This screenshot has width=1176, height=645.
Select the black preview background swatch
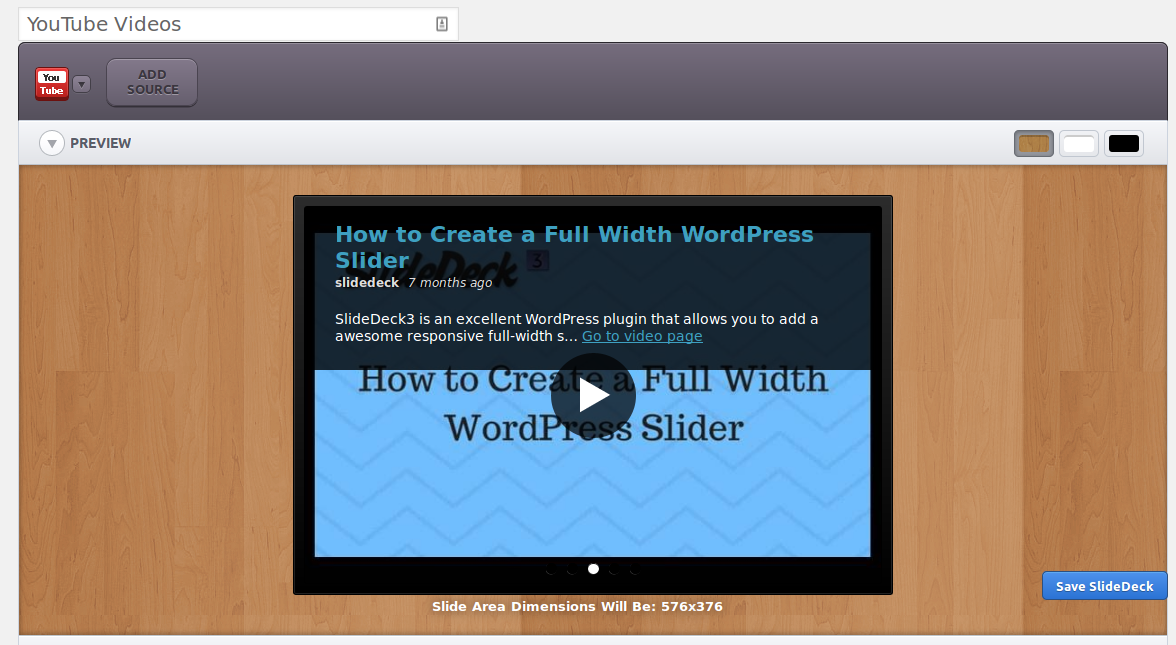click(1124, 143)
